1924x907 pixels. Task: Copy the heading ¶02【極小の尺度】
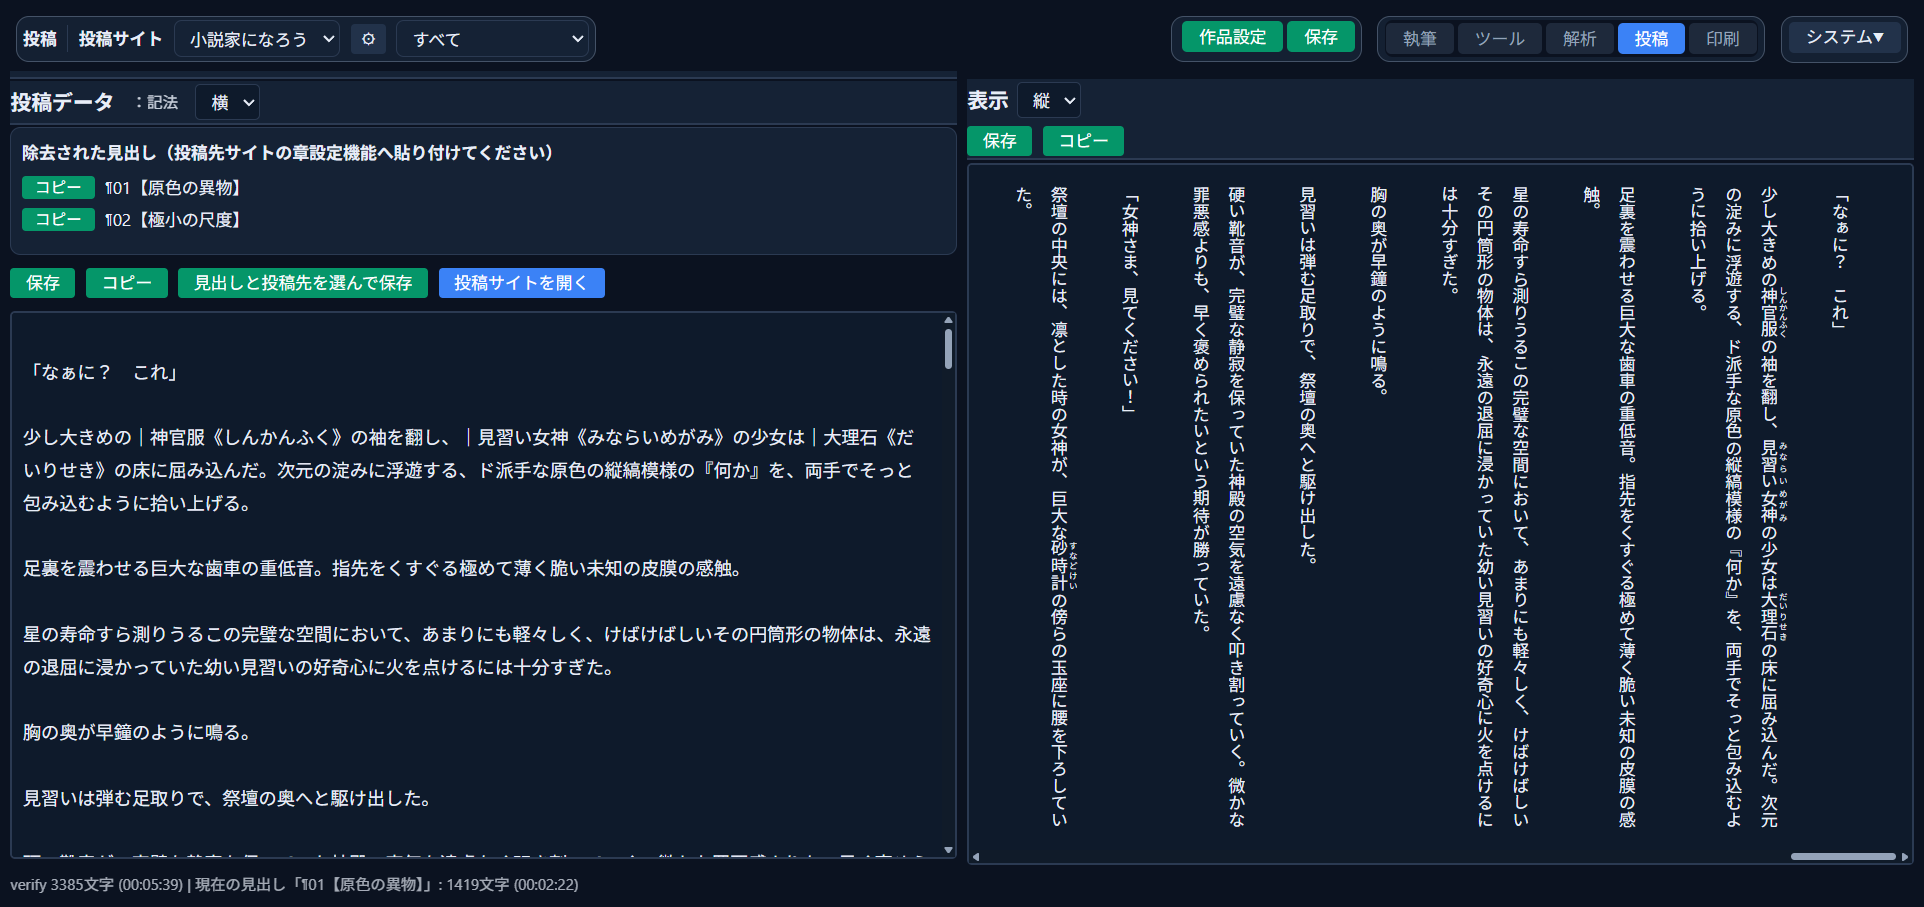(x=58, y=219)
